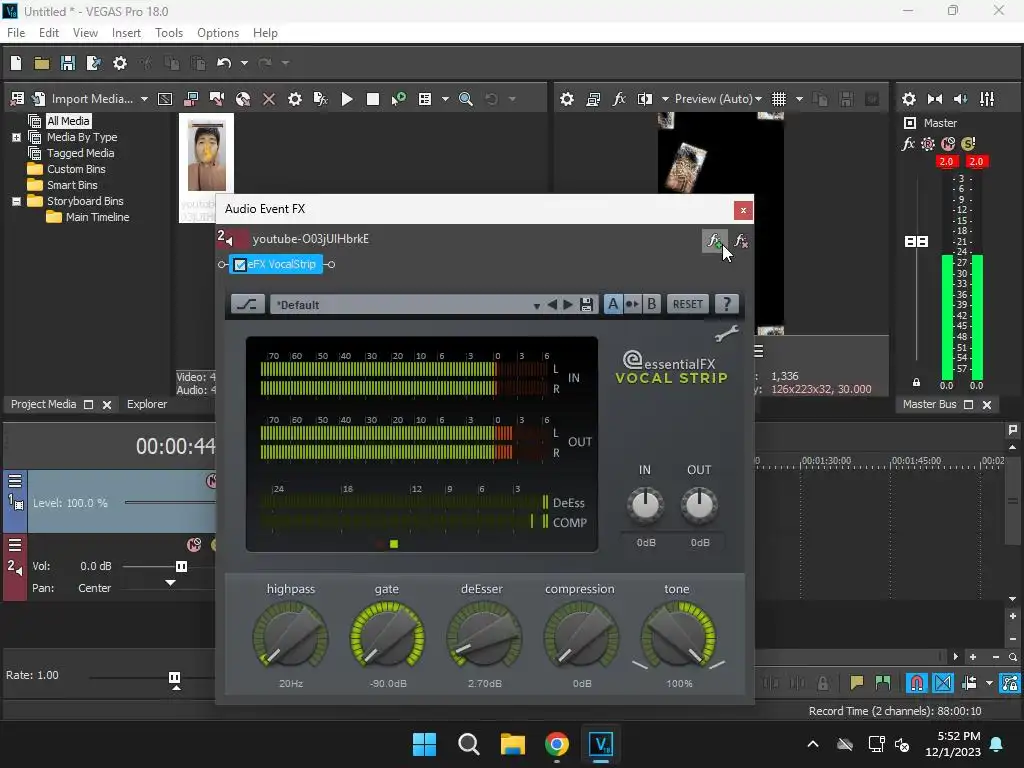Open File menu
The width and height of the screenshot is (1024, 768).
tap(16, 33)
